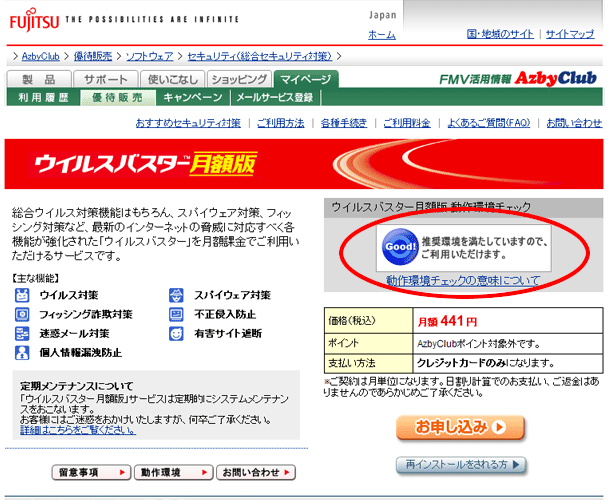Image resolution: width=610 pixels, height=500 pixels.
Task: Select the 優待販売 sub-tab
Action: pos(118,98)
